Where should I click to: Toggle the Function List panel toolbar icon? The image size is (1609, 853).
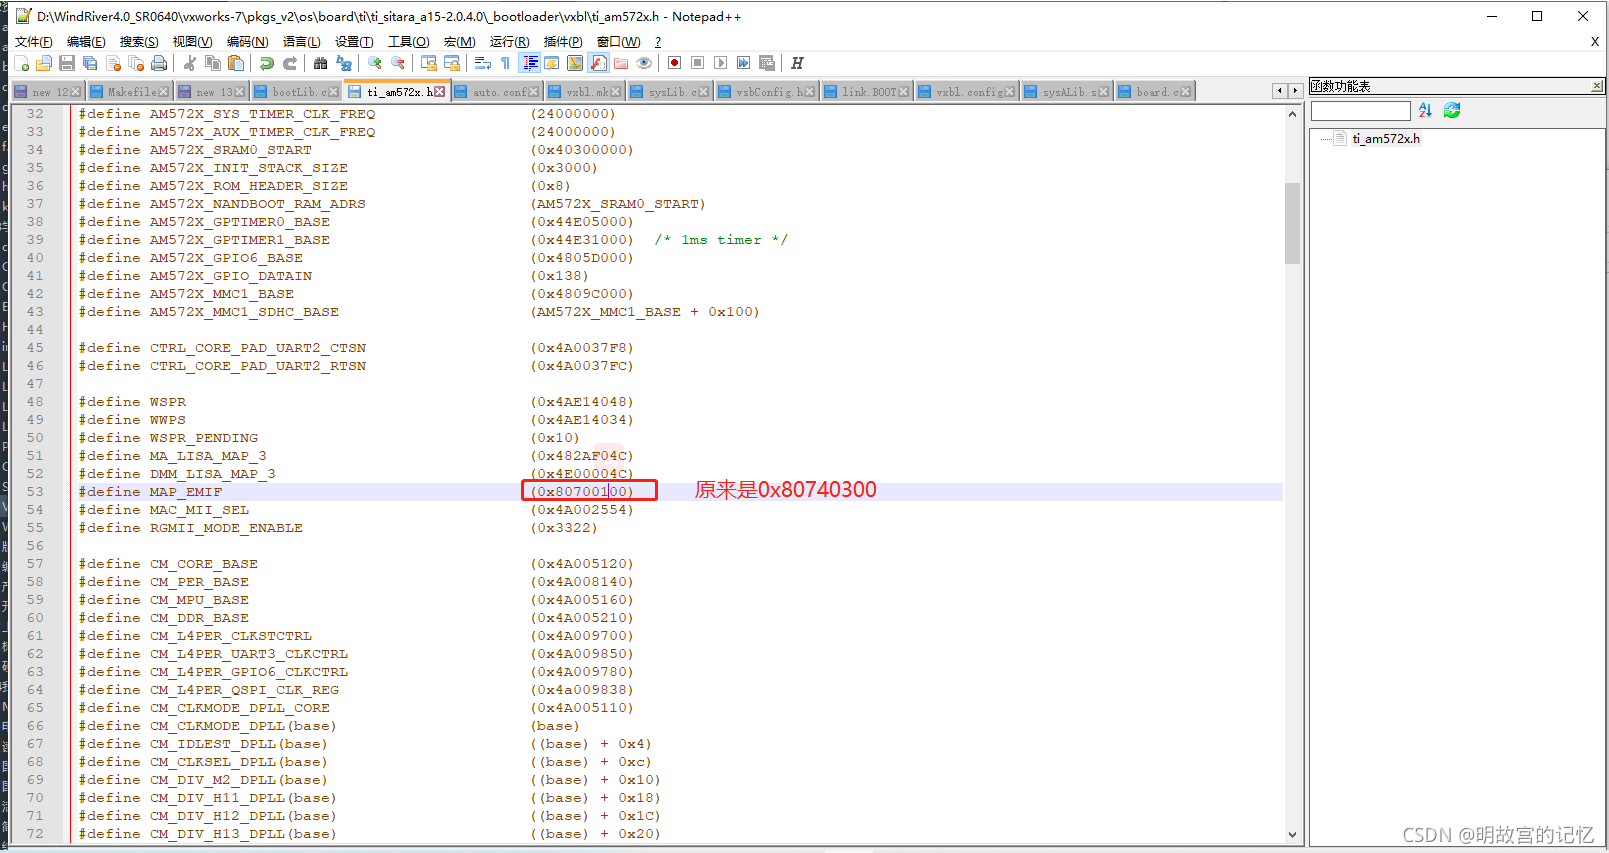pyautogui.click(x=598, y=63)
